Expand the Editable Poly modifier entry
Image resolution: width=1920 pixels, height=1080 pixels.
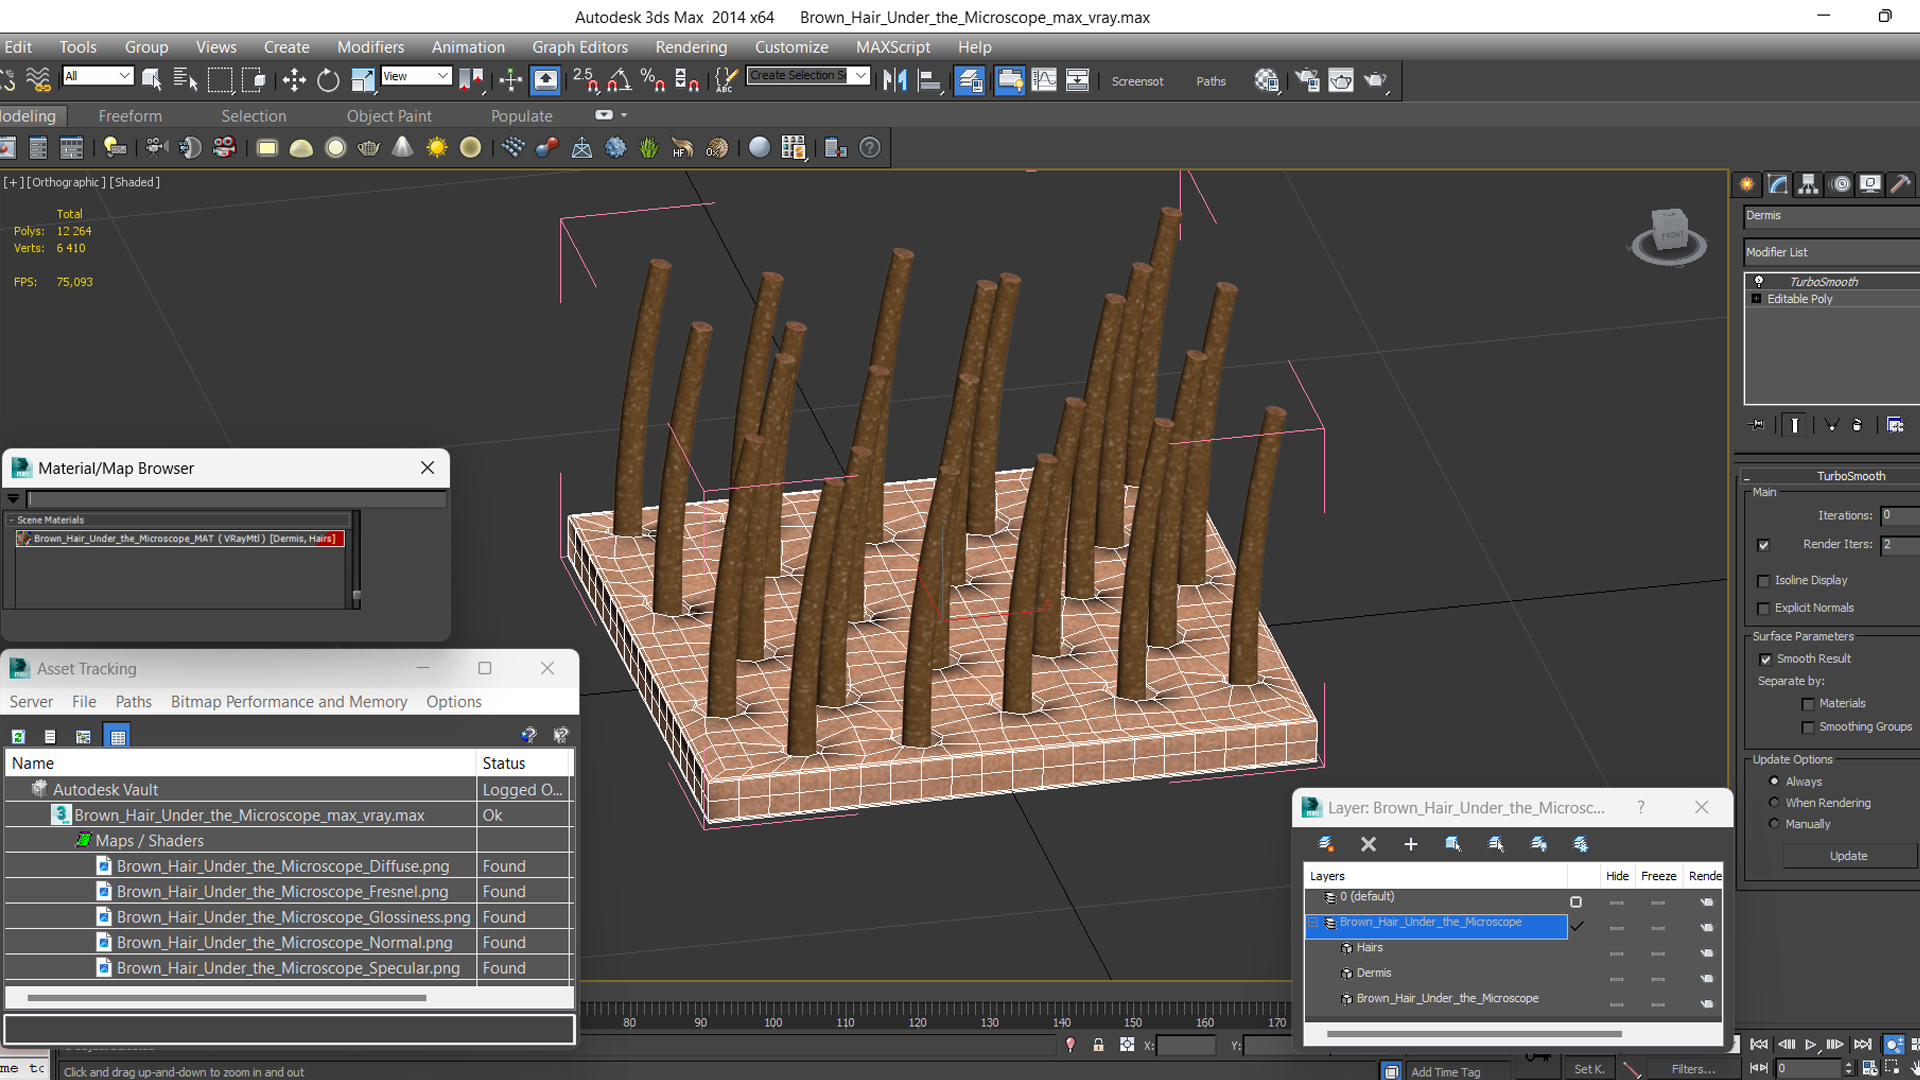pyautogui.click(x=1756, y=299)
